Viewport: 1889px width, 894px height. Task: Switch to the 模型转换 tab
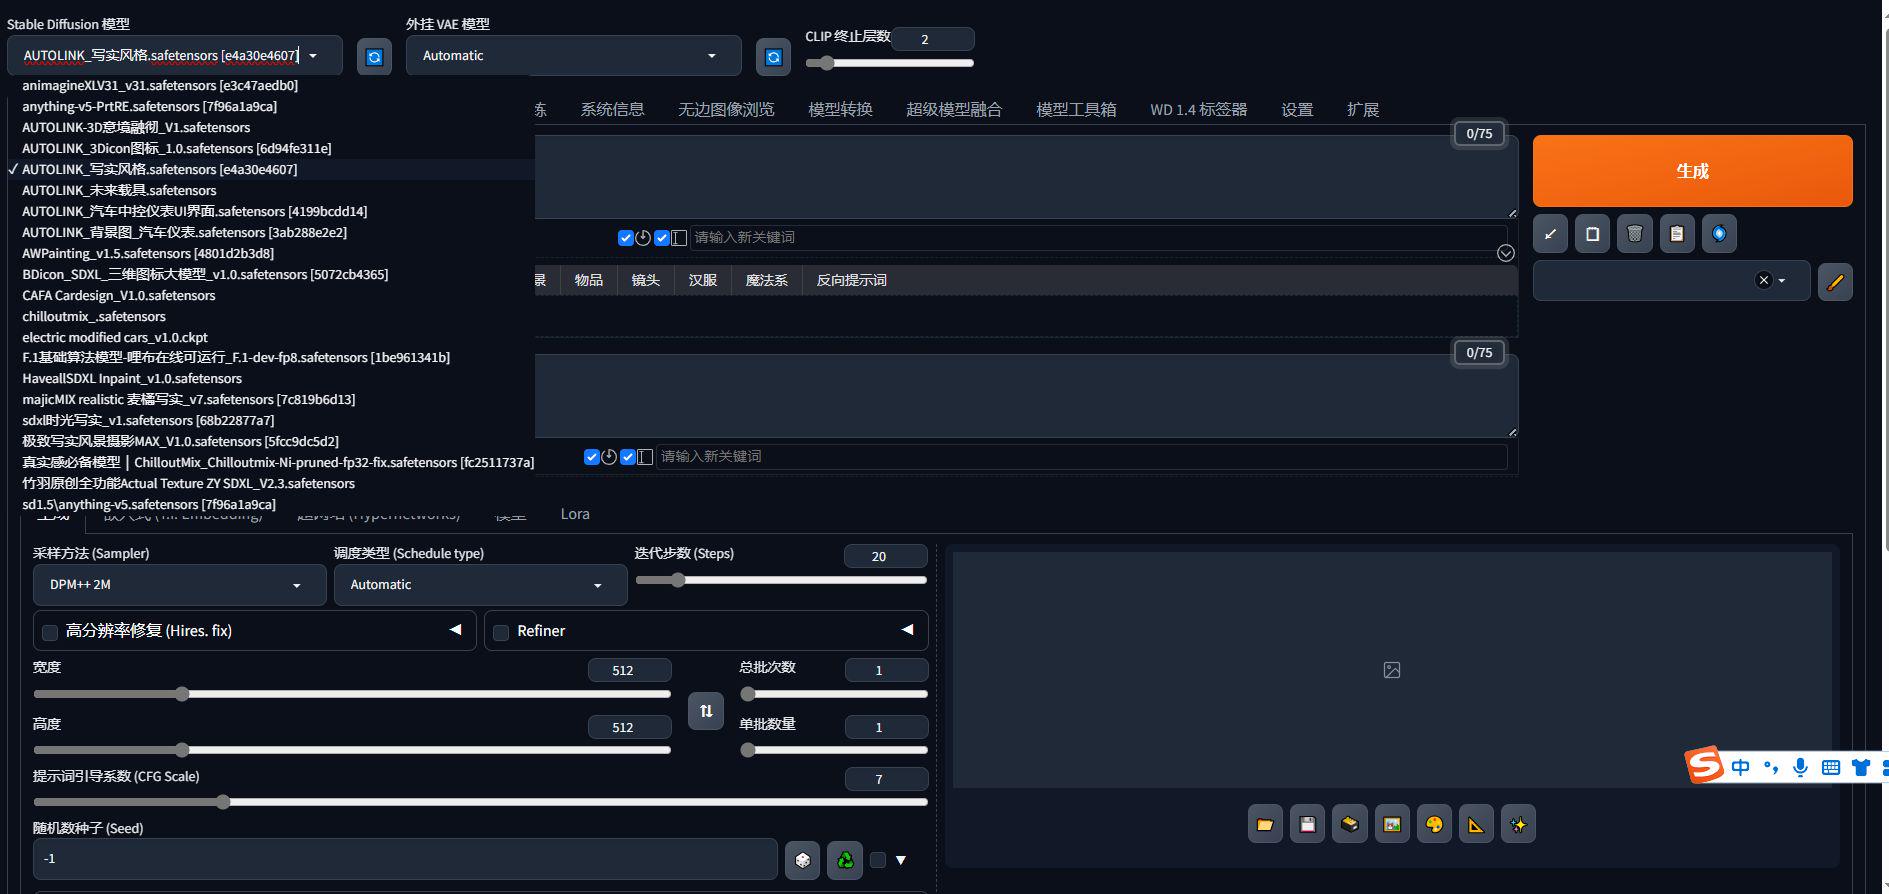pyautogui.click(x=840, y=109)
